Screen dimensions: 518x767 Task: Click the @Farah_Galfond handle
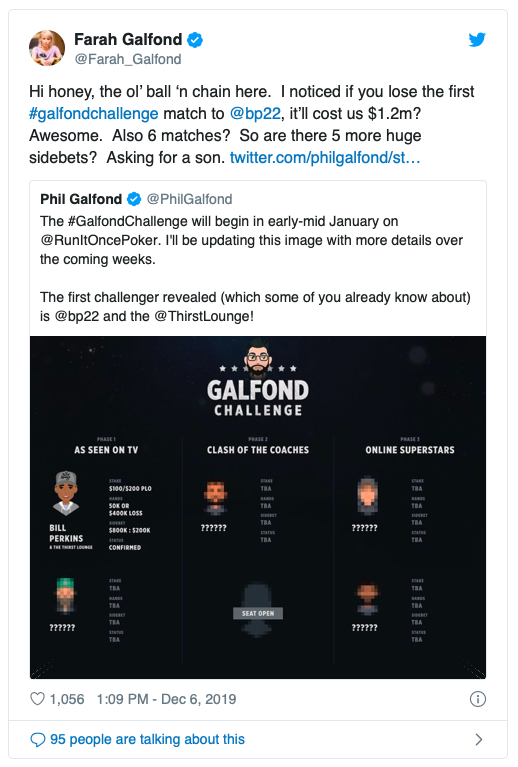pos(128,59)
